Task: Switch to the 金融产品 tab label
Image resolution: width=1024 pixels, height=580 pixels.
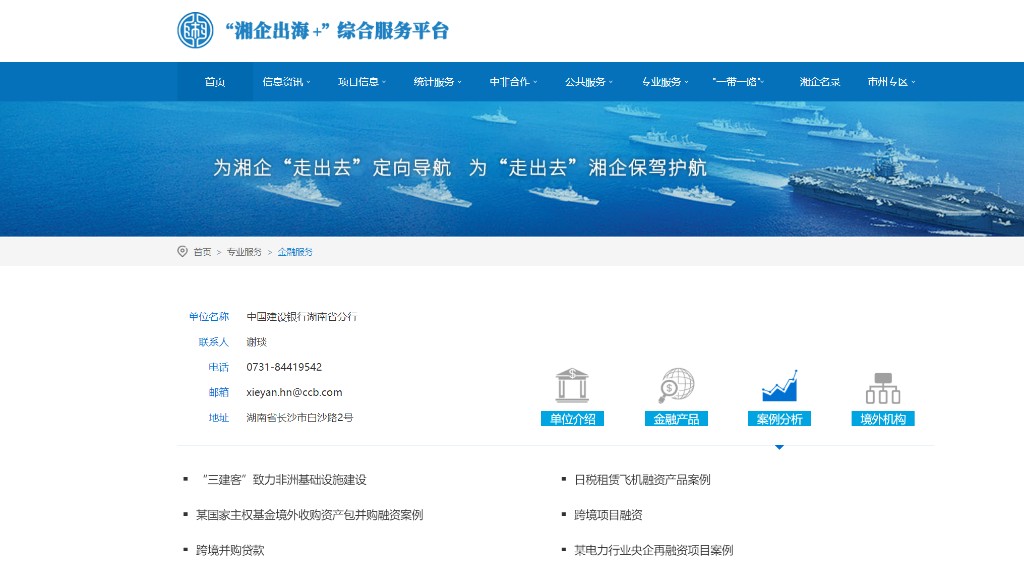Action: 676,419
